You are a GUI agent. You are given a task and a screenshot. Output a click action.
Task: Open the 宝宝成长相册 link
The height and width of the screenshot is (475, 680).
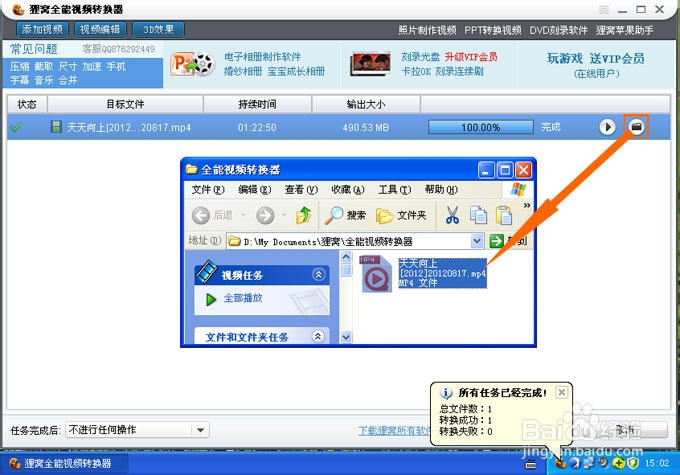tap(296, 71)
